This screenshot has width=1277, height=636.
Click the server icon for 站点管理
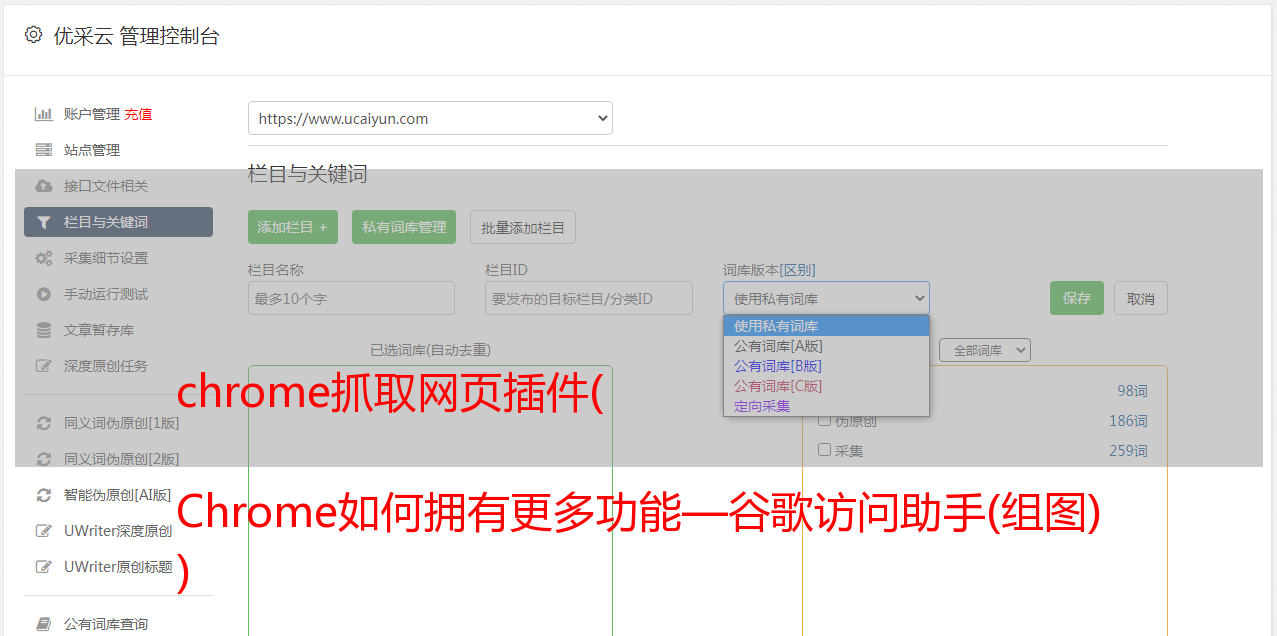tap(43, 150)
